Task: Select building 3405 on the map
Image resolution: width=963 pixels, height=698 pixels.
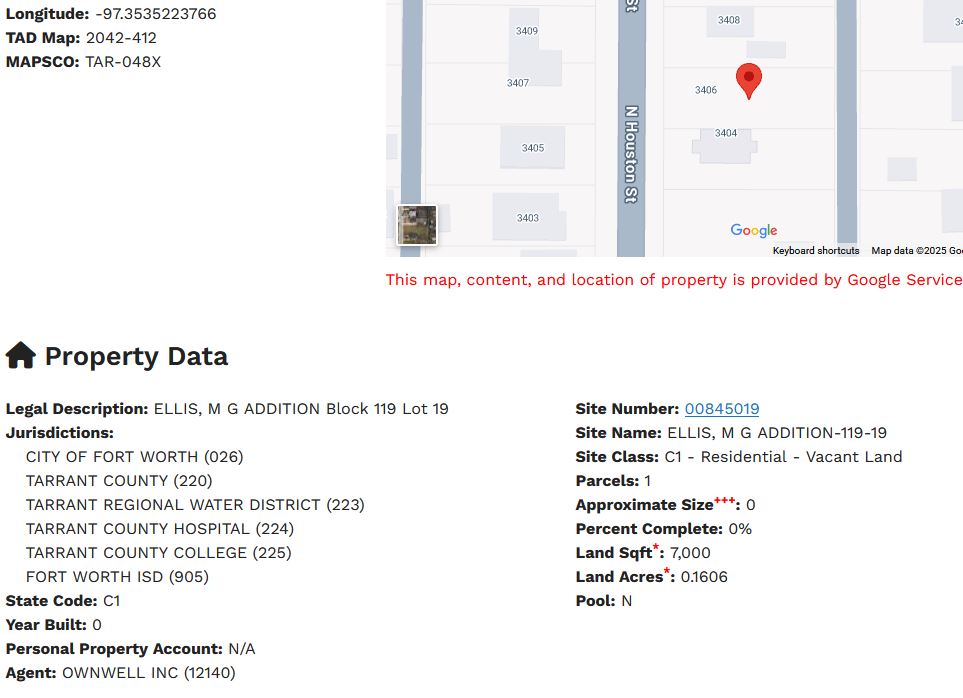Action: pos(533,148)
